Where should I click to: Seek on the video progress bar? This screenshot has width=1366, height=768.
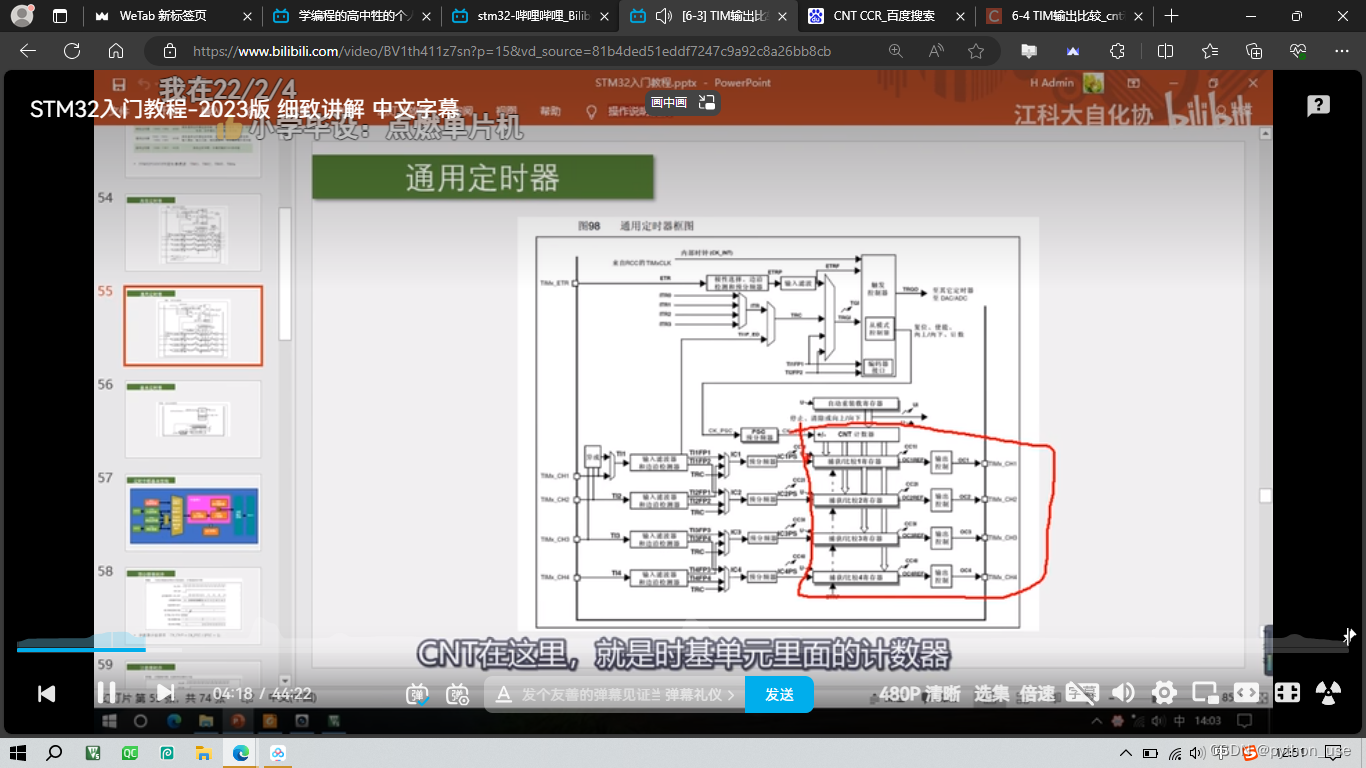683,649
